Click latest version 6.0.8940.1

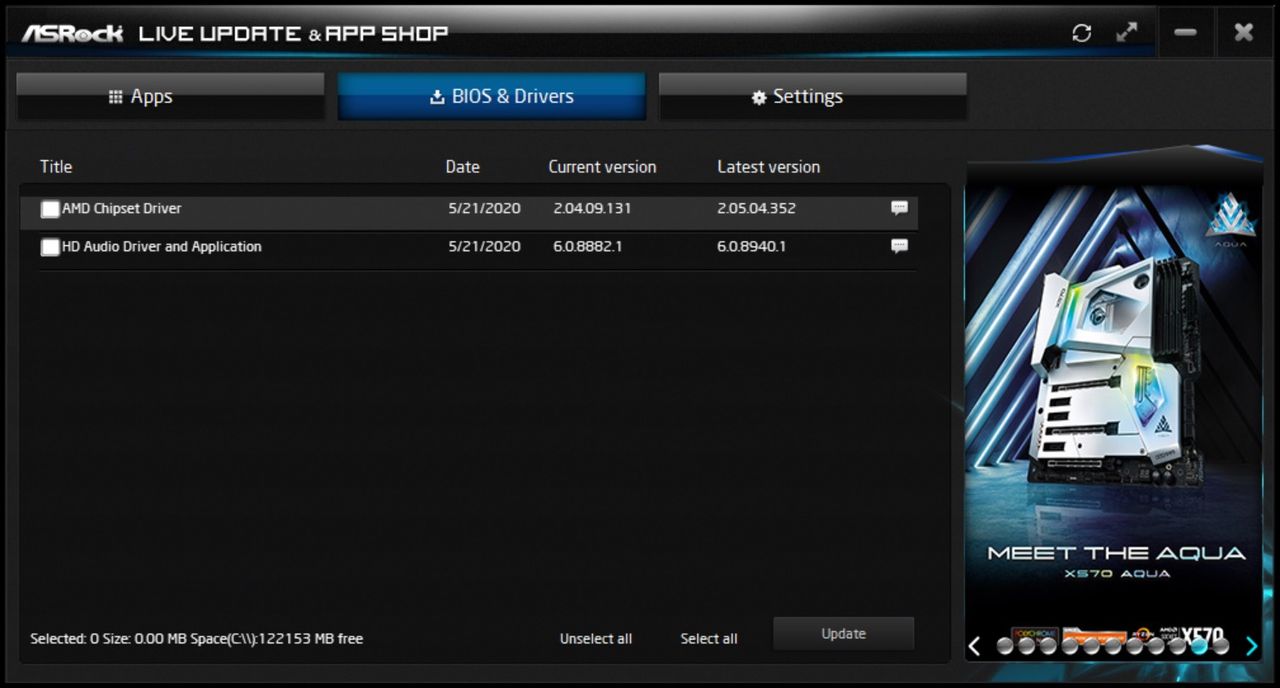coord(751,247)
